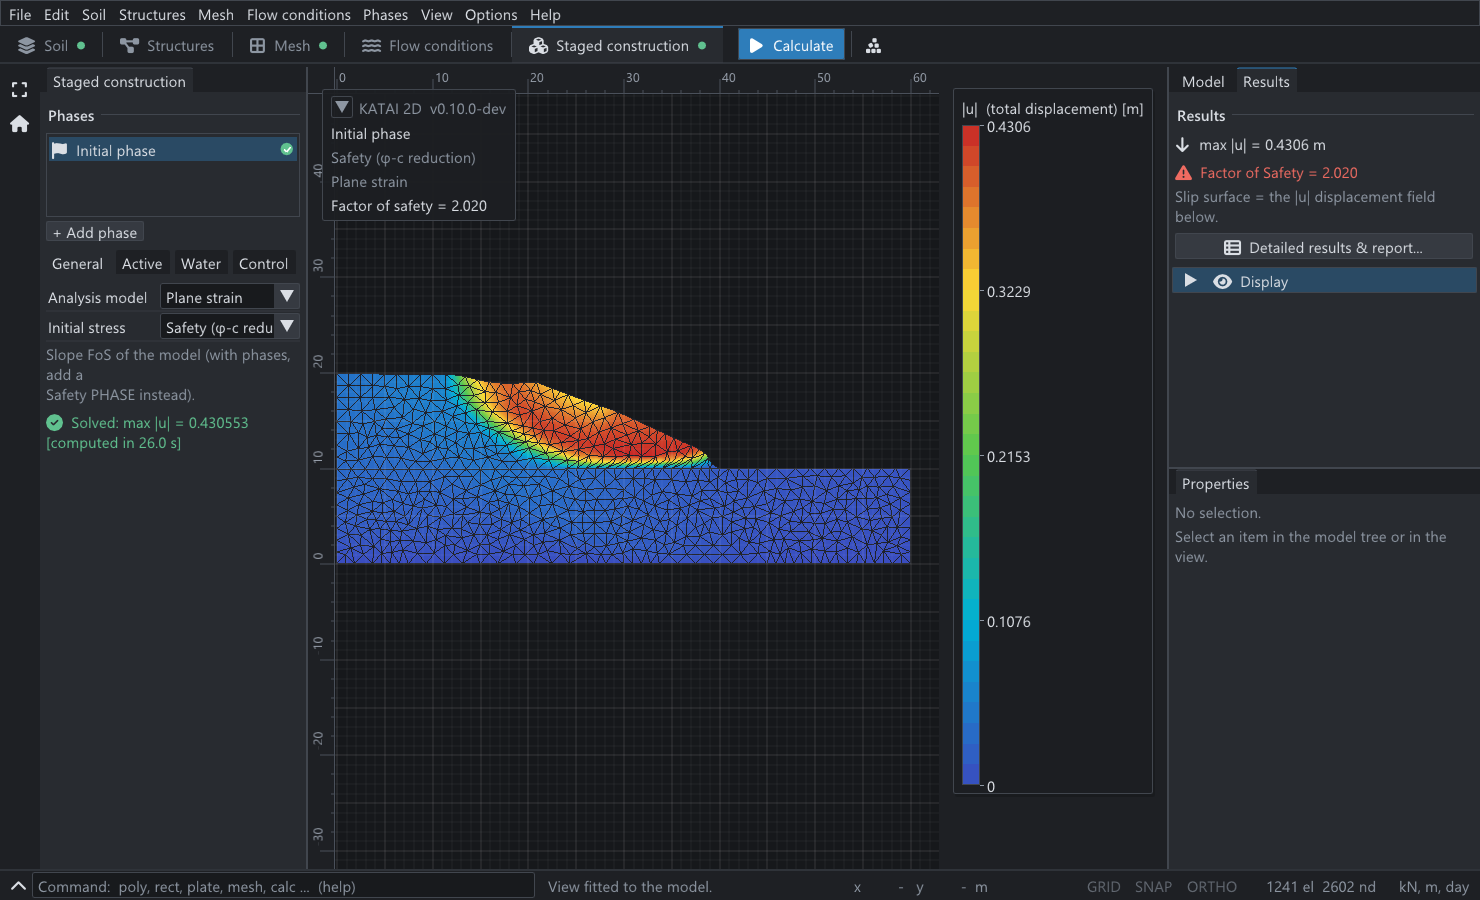Open the File menu
This screenshot has width=1480, height=900.
pyautogui.click(x=20, y=15)
